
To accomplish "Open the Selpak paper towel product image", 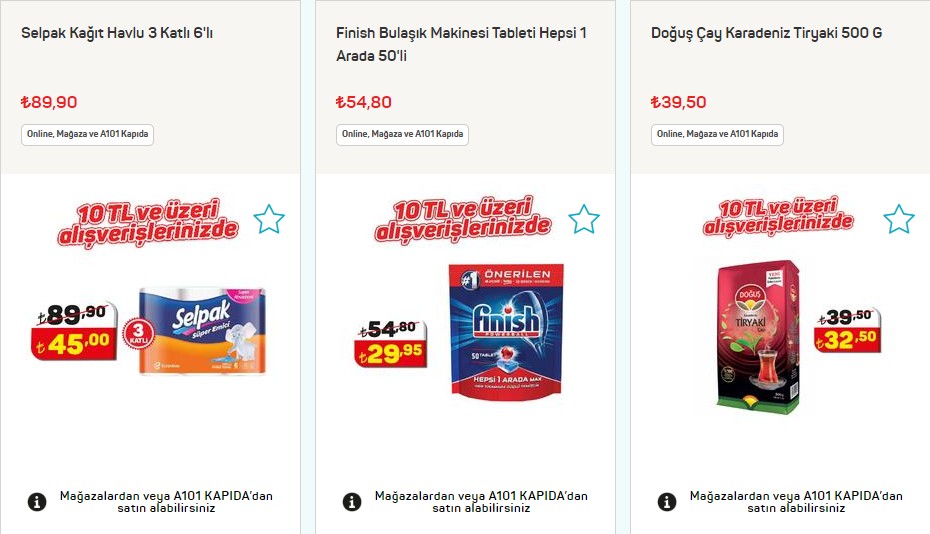I will pyautogui.click(x=202, y=332).
